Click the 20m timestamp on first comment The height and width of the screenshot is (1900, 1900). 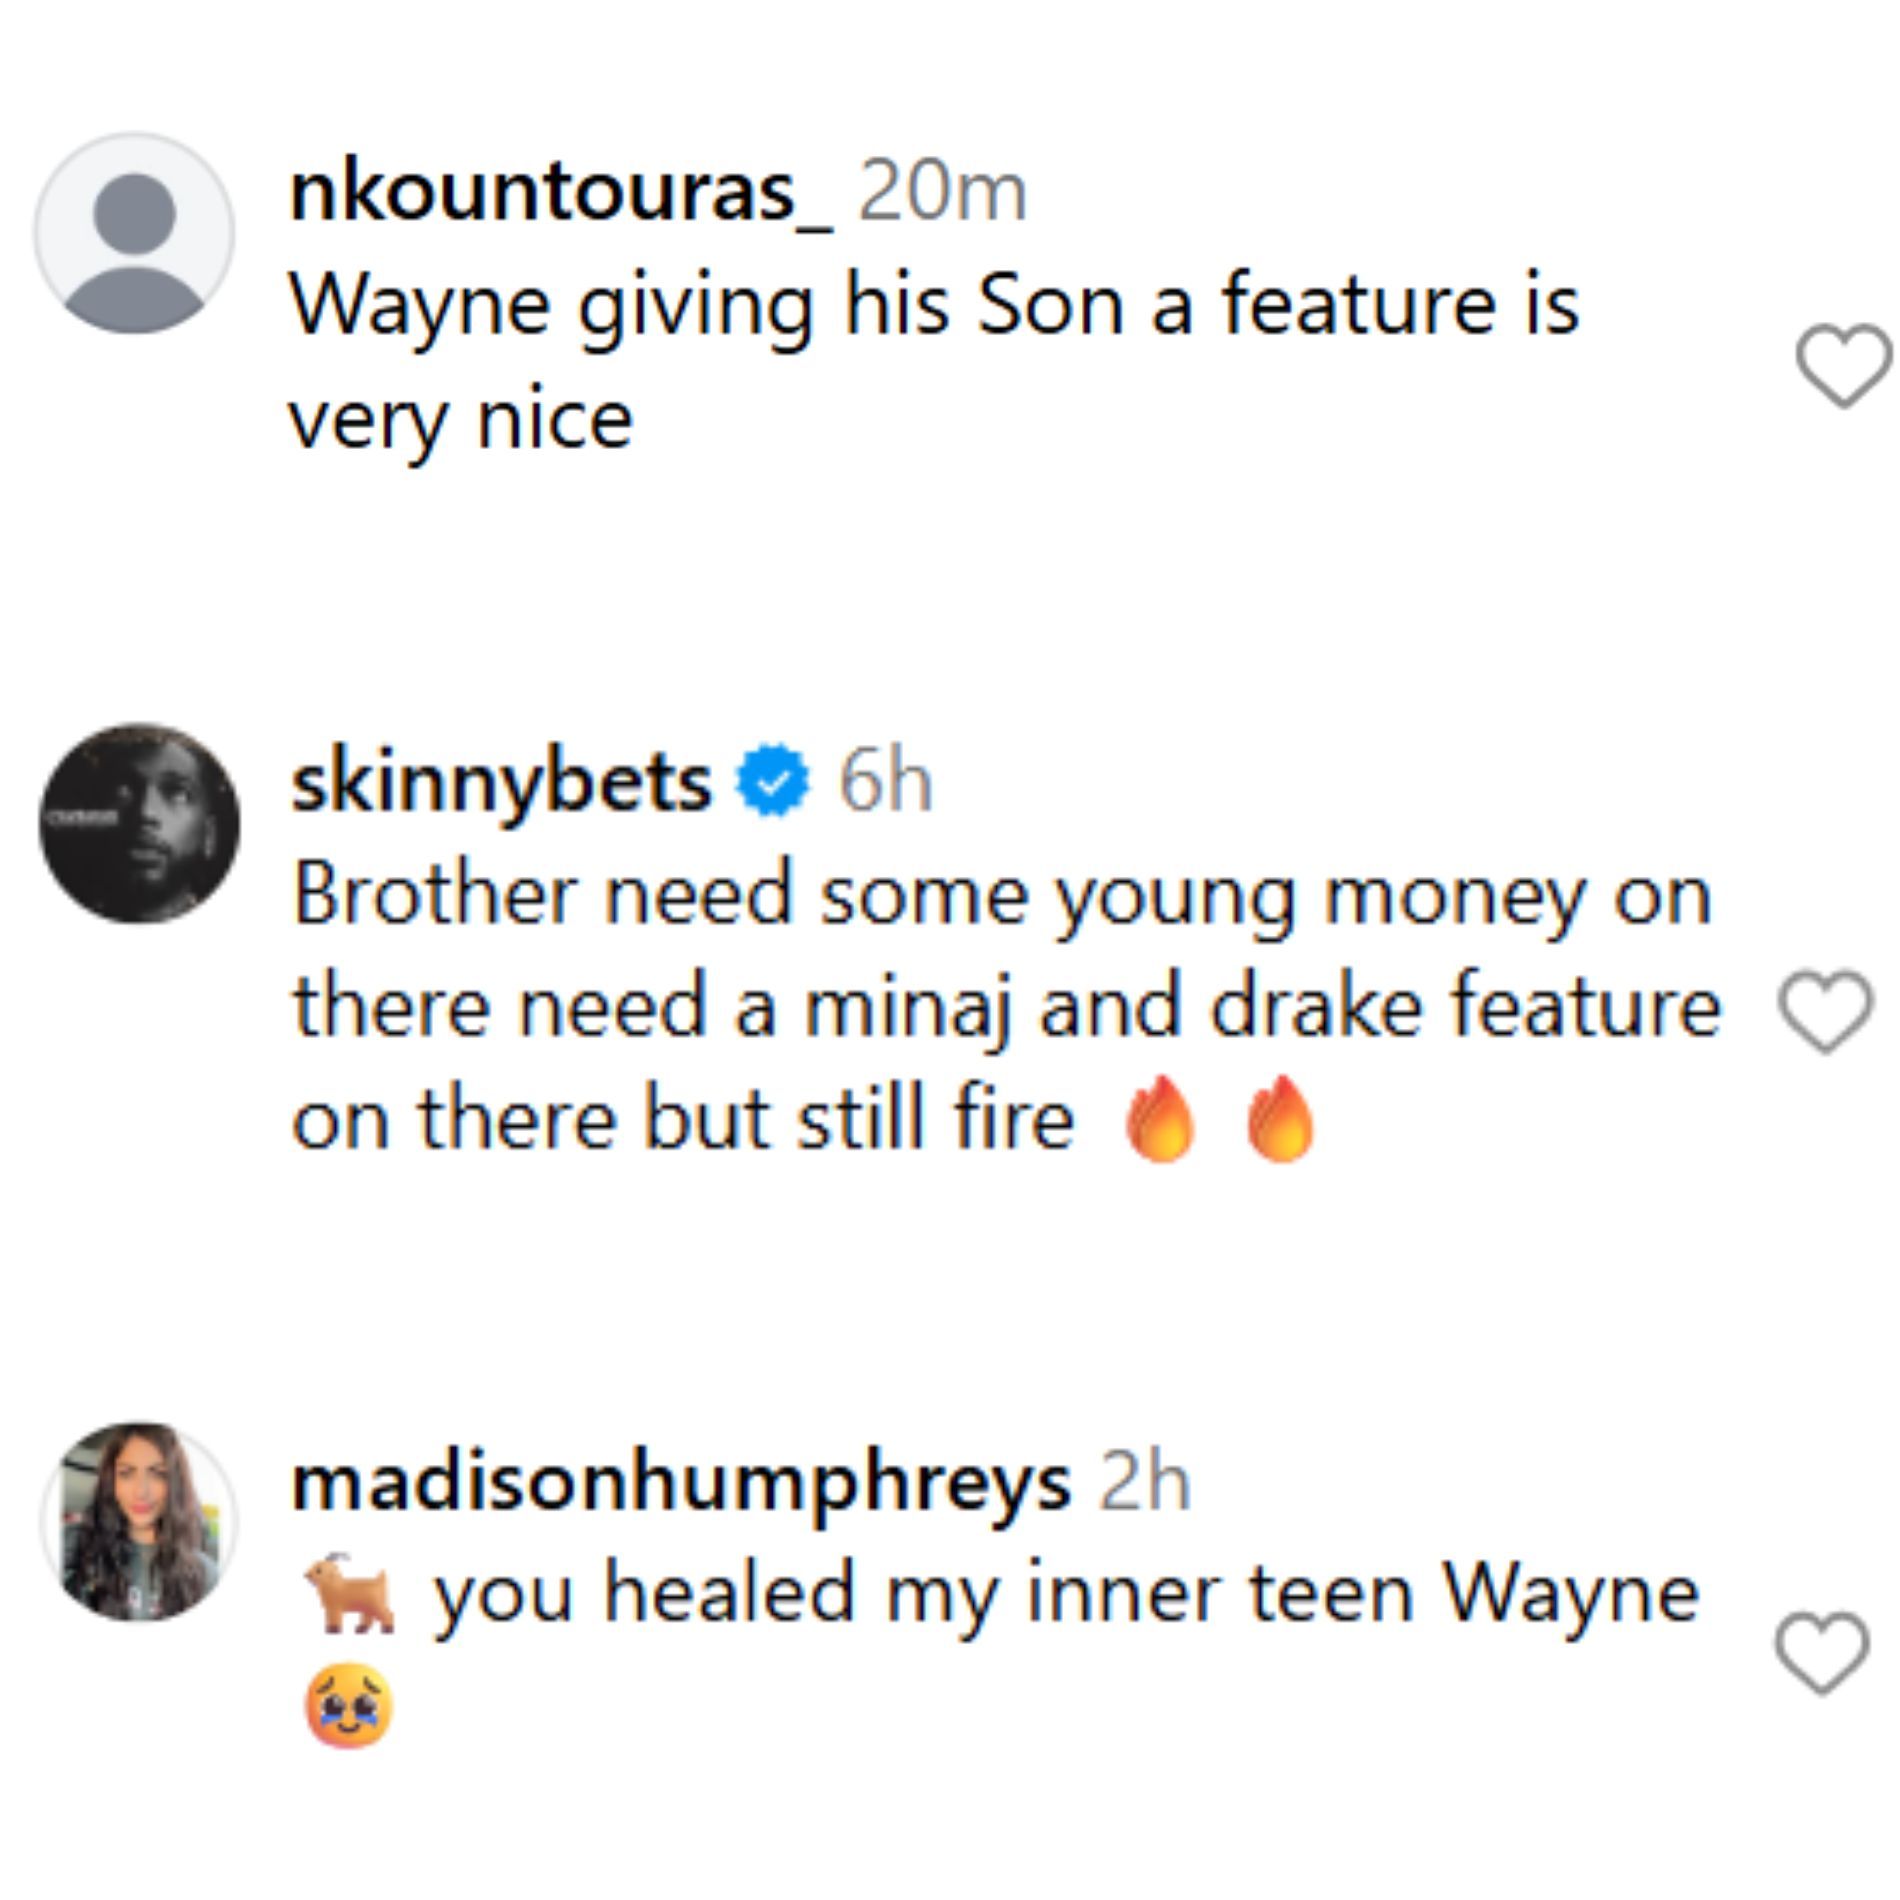click(x=942, y=193)
